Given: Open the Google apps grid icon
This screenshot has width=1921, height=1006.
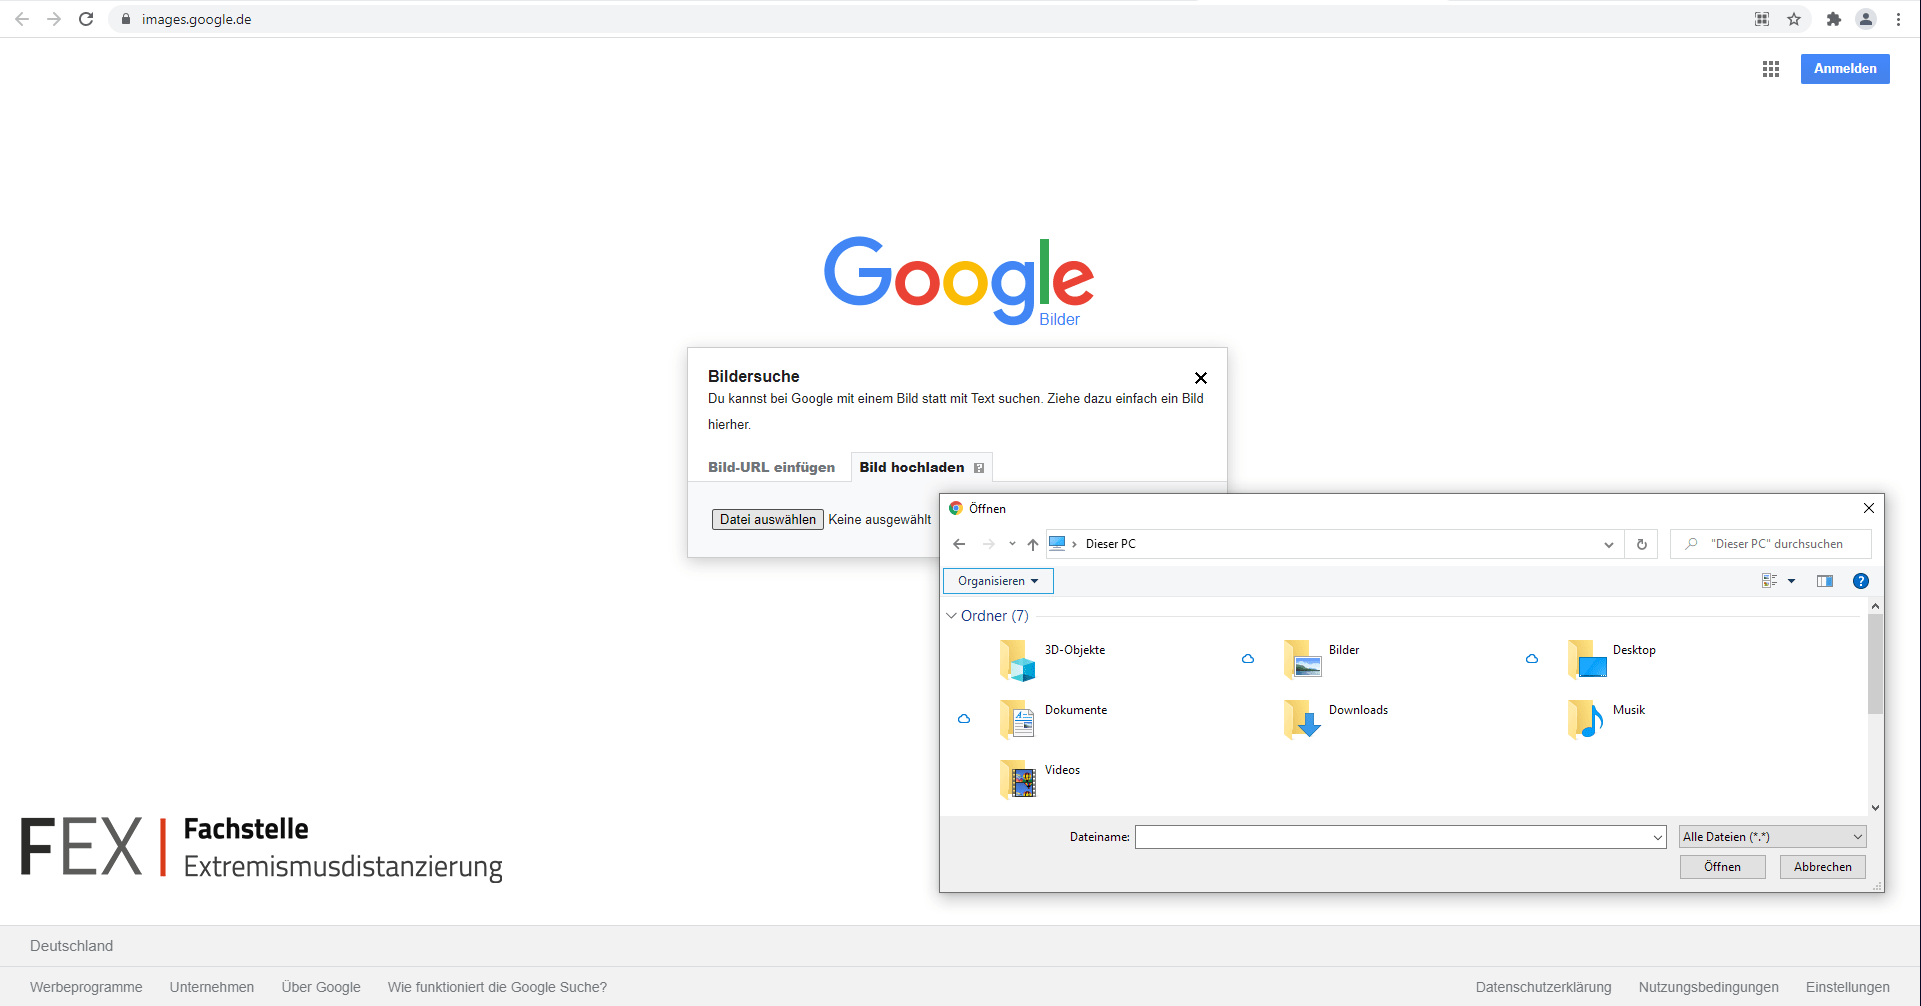Looking at the screenshot, I should [x=1770, y=69].
